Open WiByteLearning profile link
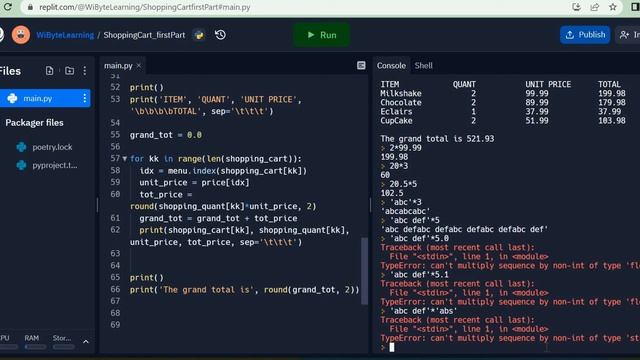Screen dimensions: 640x360 [x=65, y=35]
